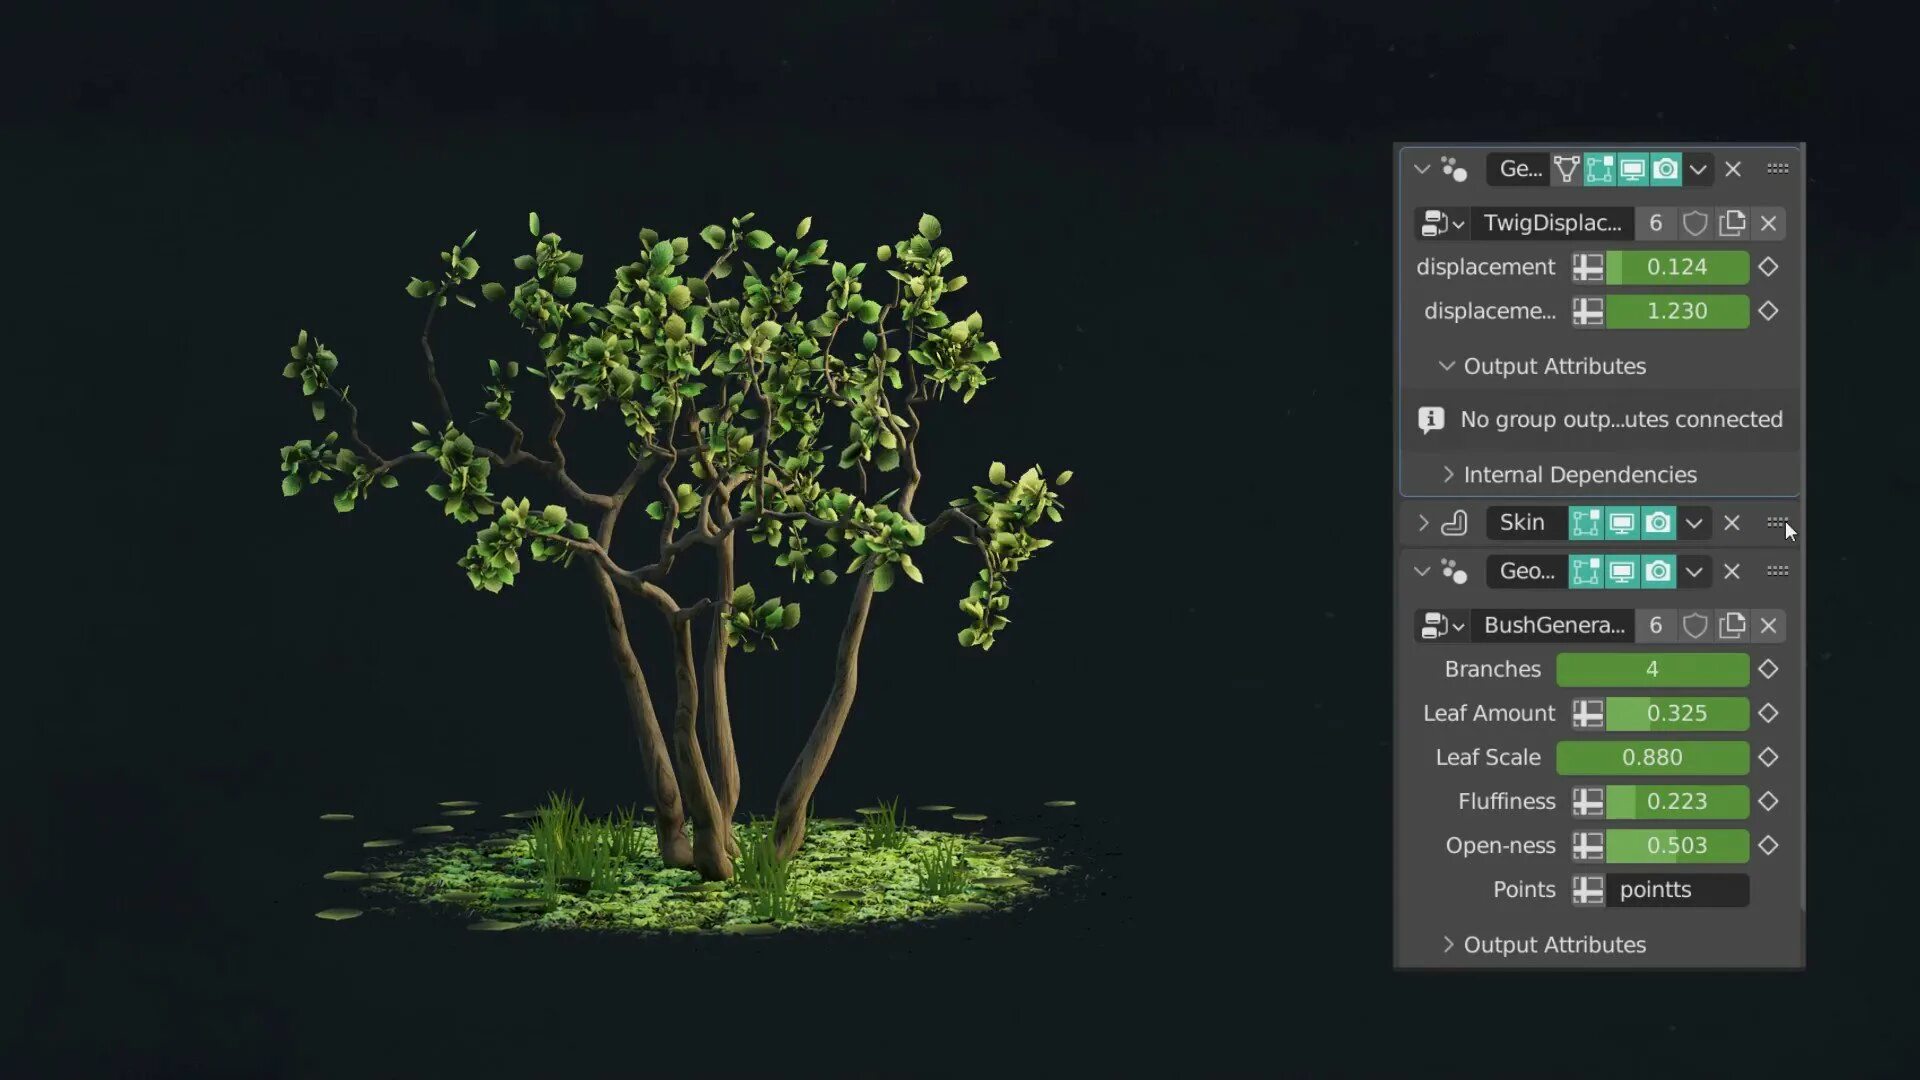1920x1080 pixels.
Task: Toggle Skin modifier viewport display
Action: pos(1621,522)
